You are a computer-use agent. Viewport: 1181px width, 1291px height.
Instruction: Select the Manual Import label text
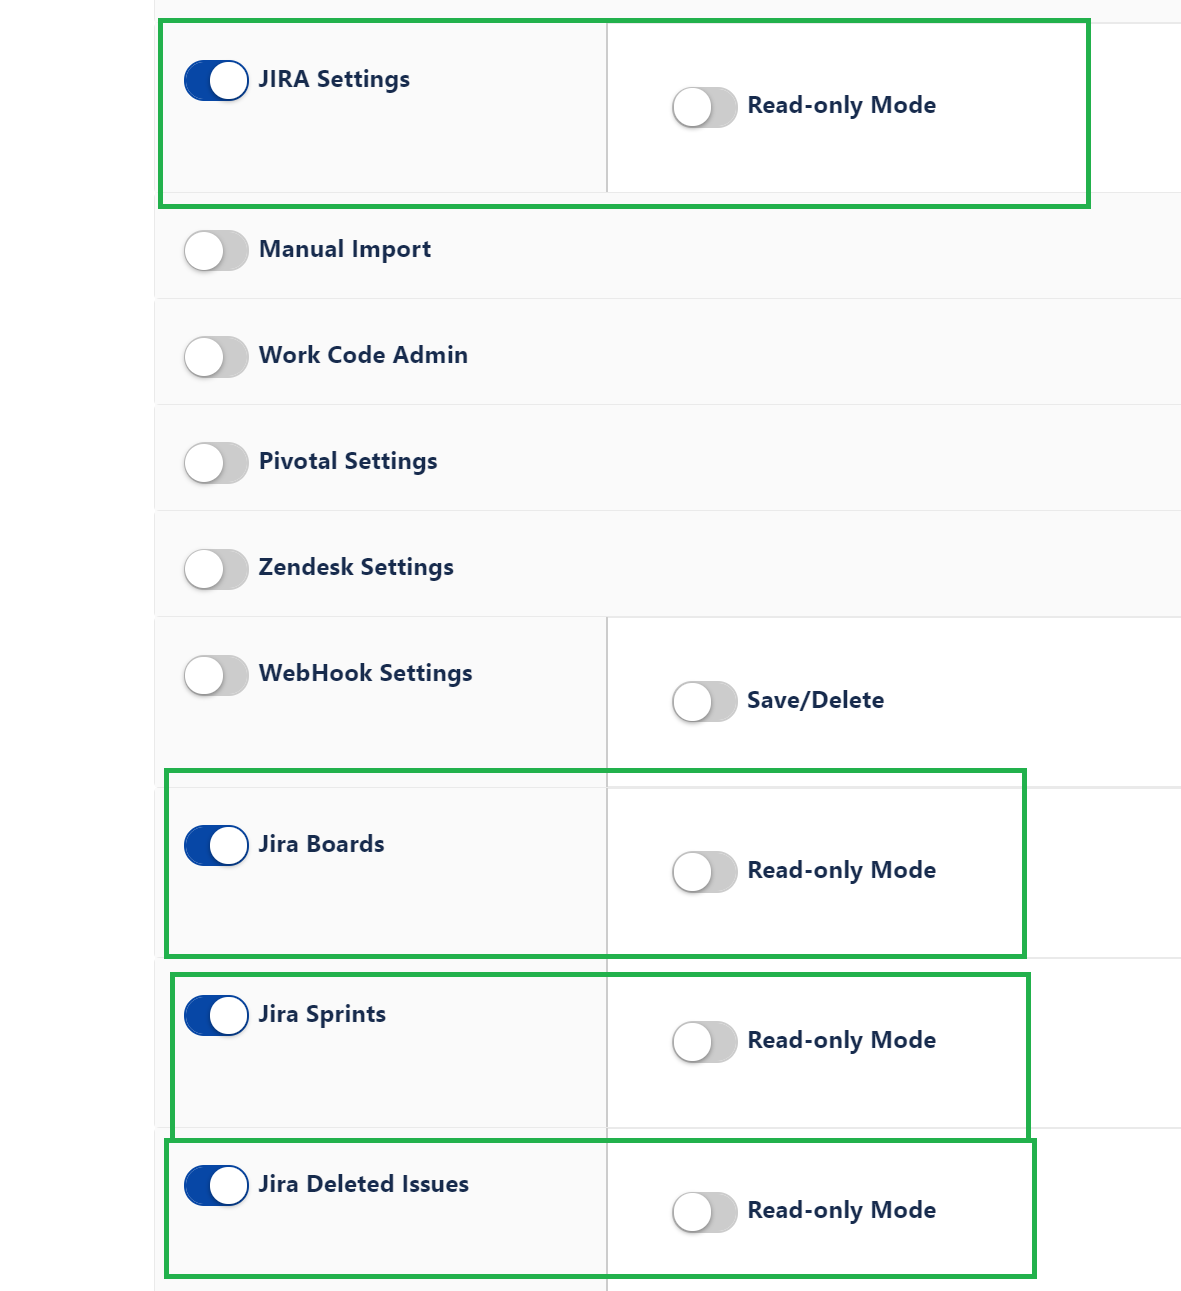344,249
